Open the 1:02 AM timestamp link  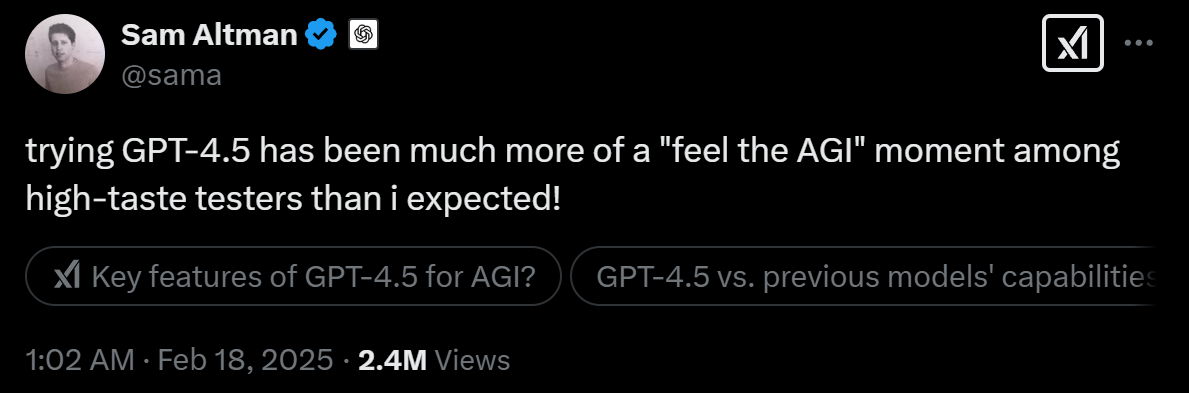point(80,360)
